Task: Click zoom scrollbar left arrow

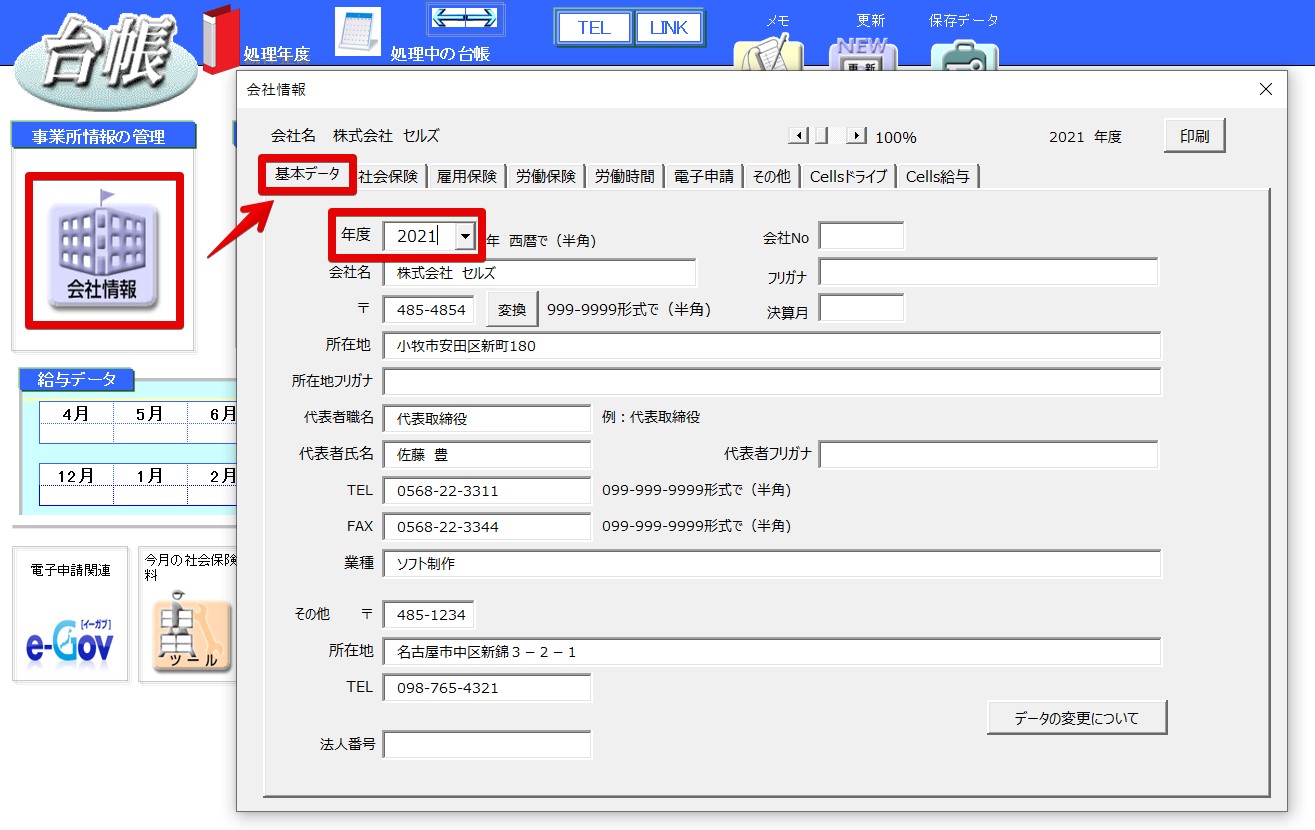Action: [x=798, y=136]
